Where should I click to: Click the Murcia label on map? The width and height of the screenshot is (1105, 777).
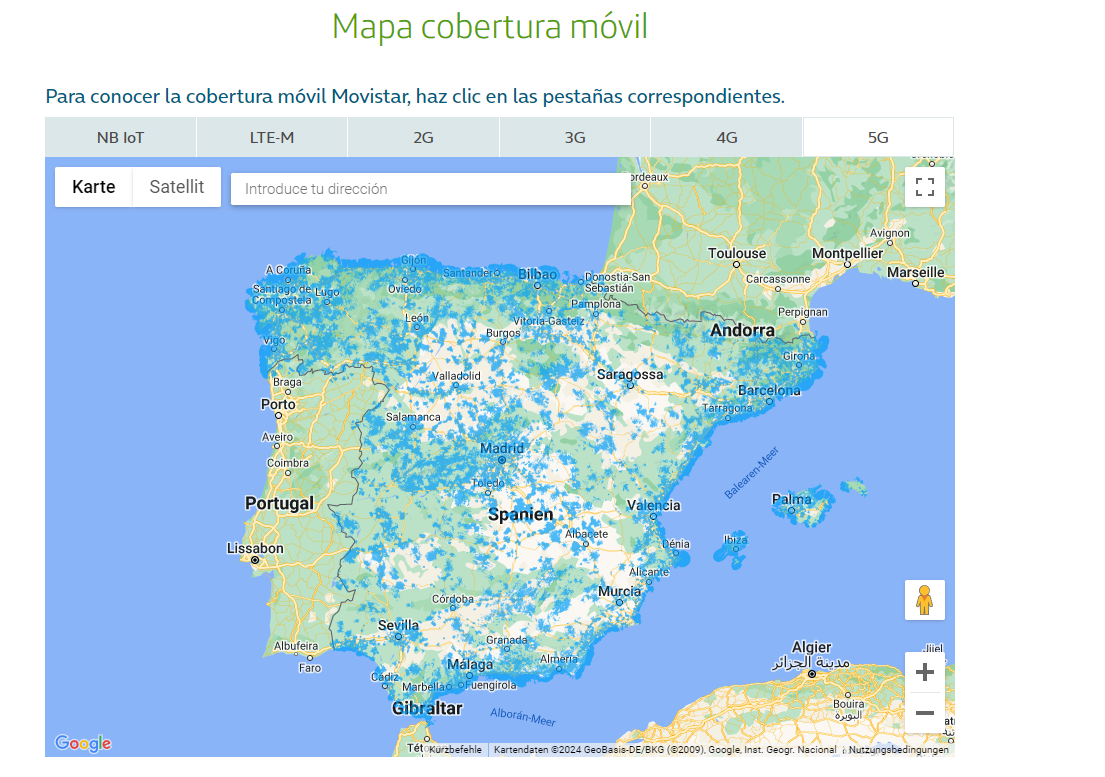619,591
